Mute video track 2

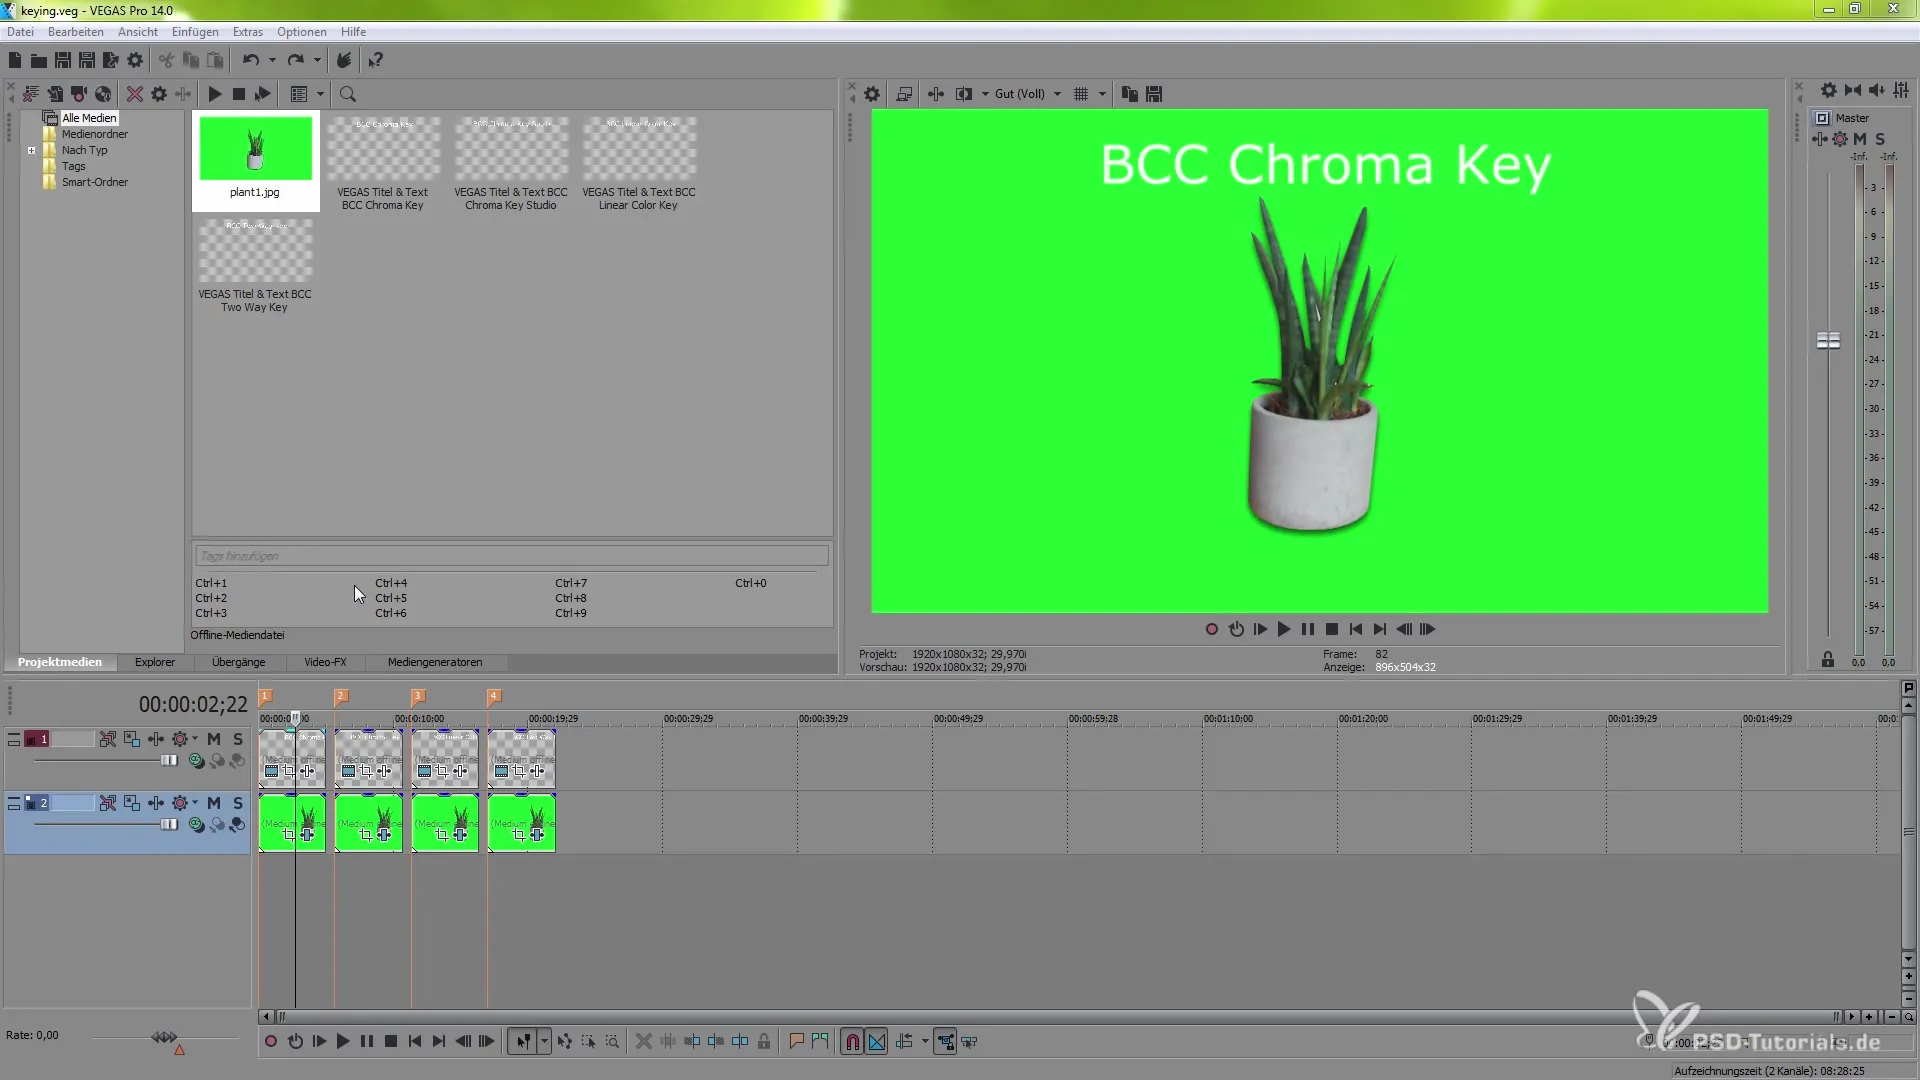214,803
